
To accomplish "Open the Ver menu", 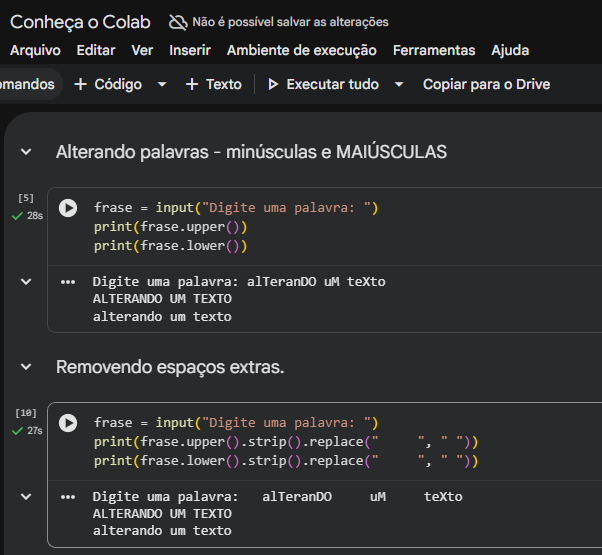I will point(142,50).
